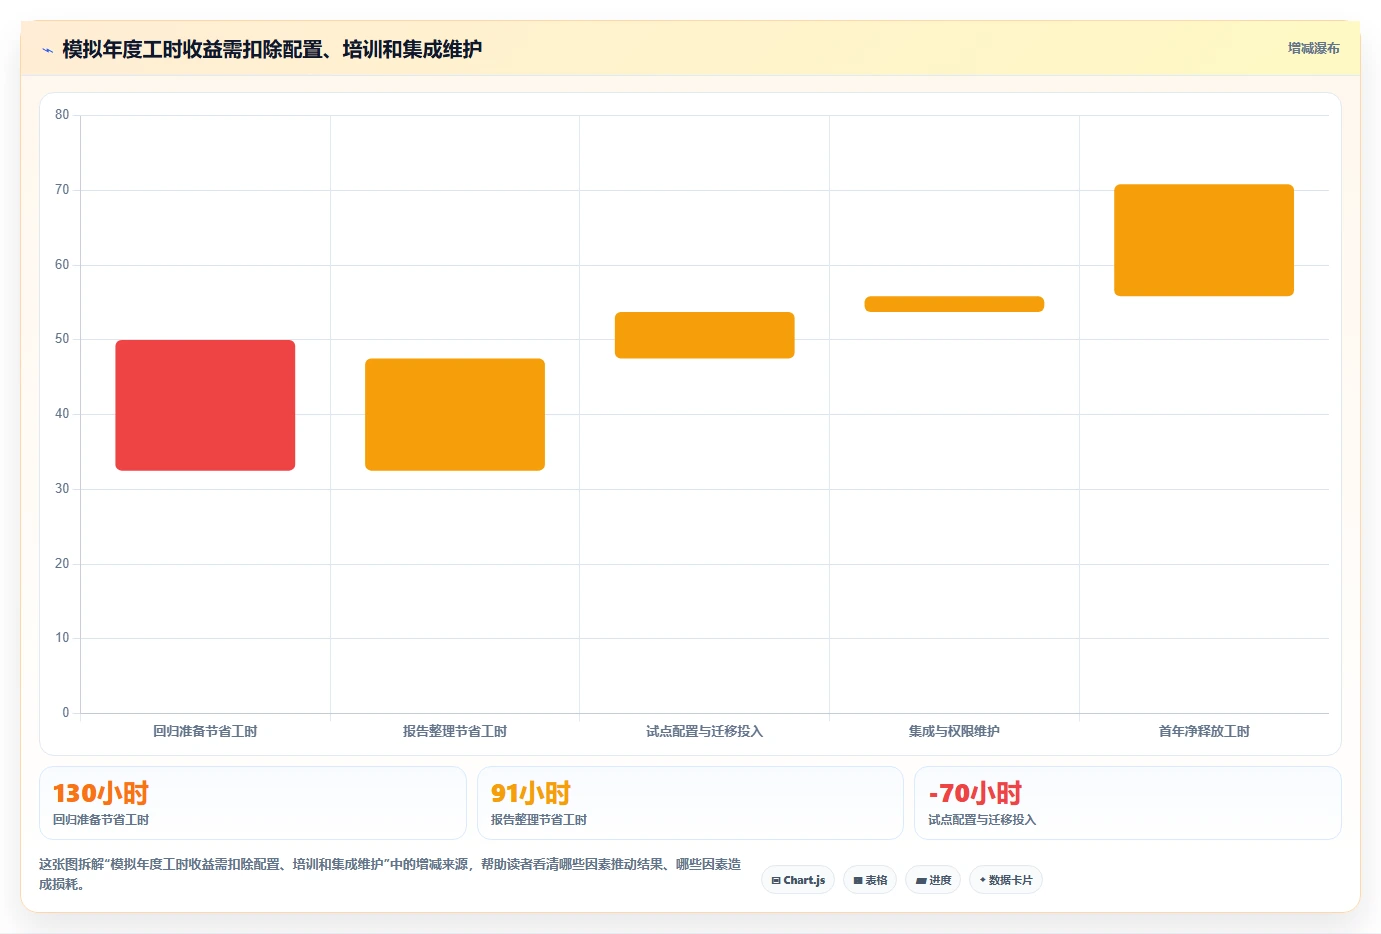Click the lightning icon beside the chart title

tap(47, 50)
